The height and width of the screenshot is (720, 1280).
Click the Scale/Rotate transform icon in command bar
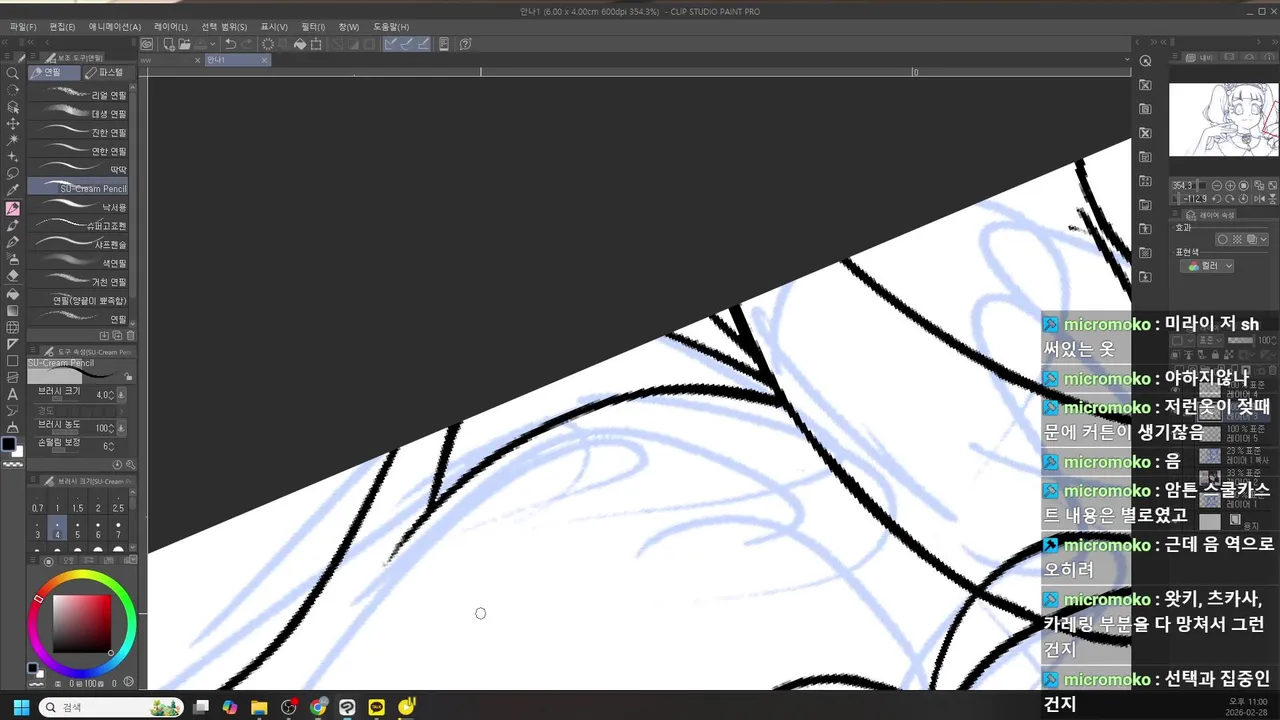point(316,44)
